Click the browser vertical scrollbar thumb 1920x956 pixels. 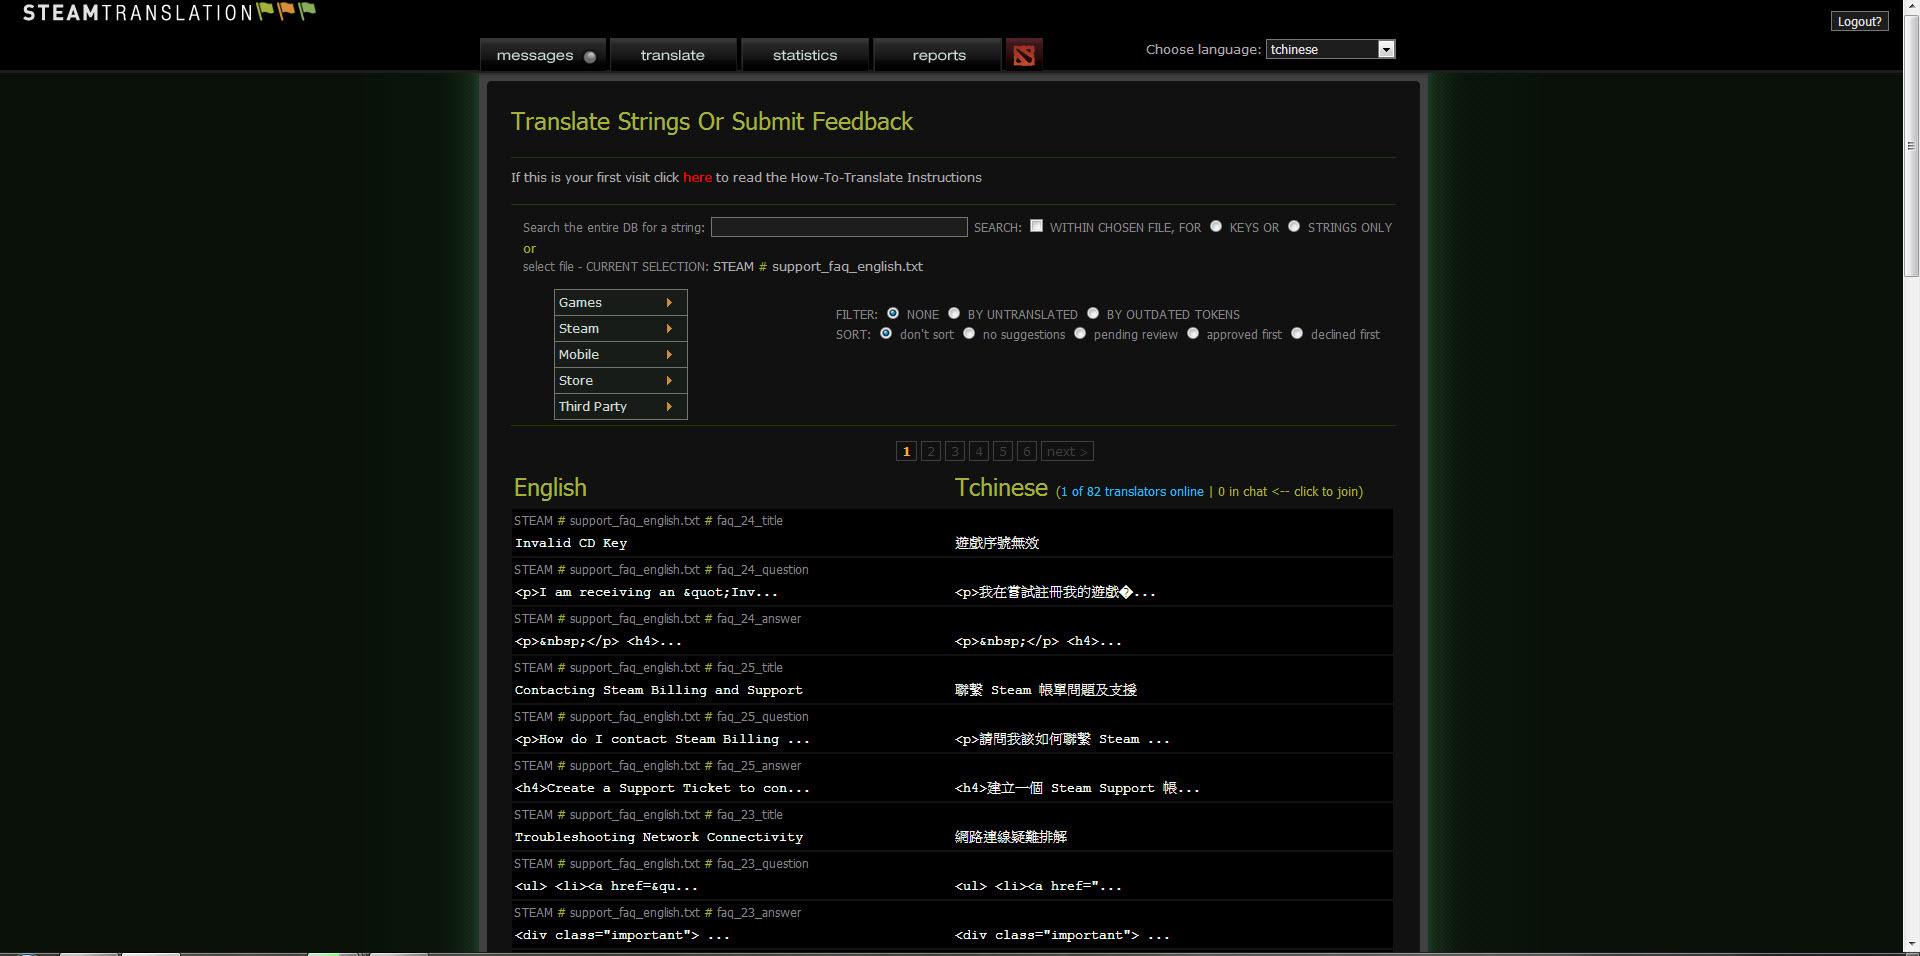[1911, 147]
